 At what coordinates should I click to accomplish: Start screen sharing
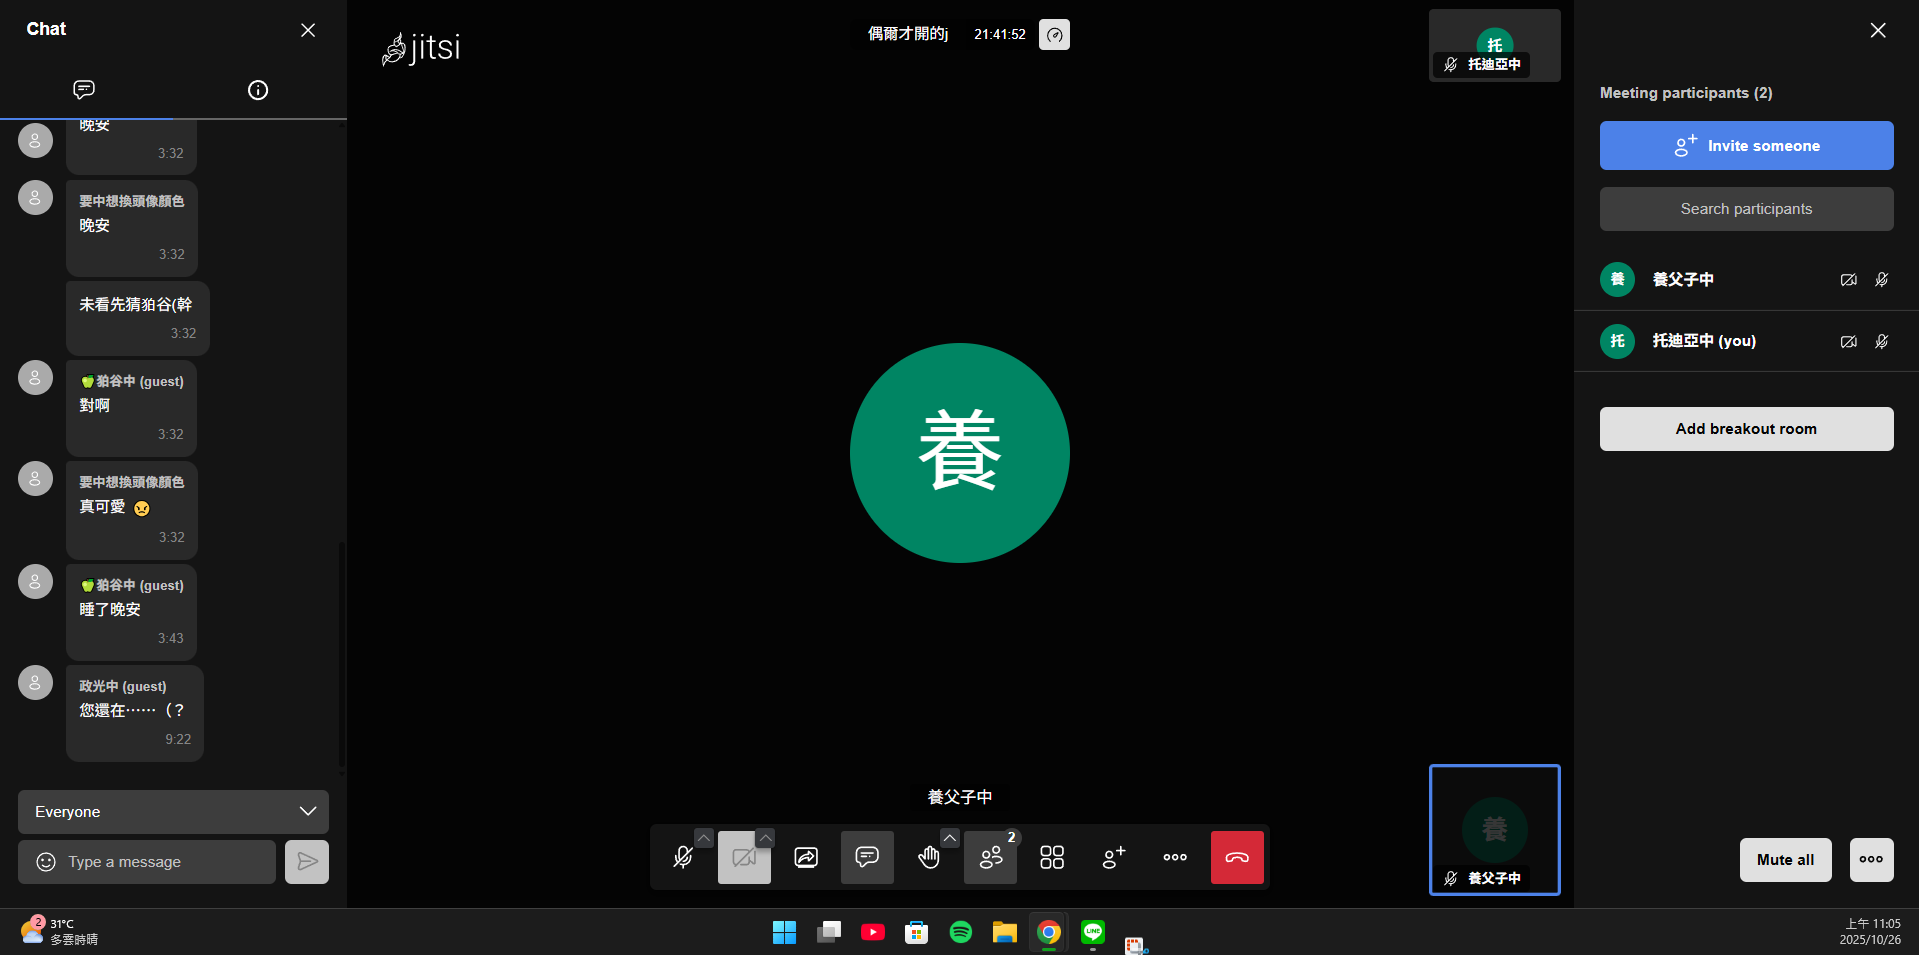[x=806, y=858]
